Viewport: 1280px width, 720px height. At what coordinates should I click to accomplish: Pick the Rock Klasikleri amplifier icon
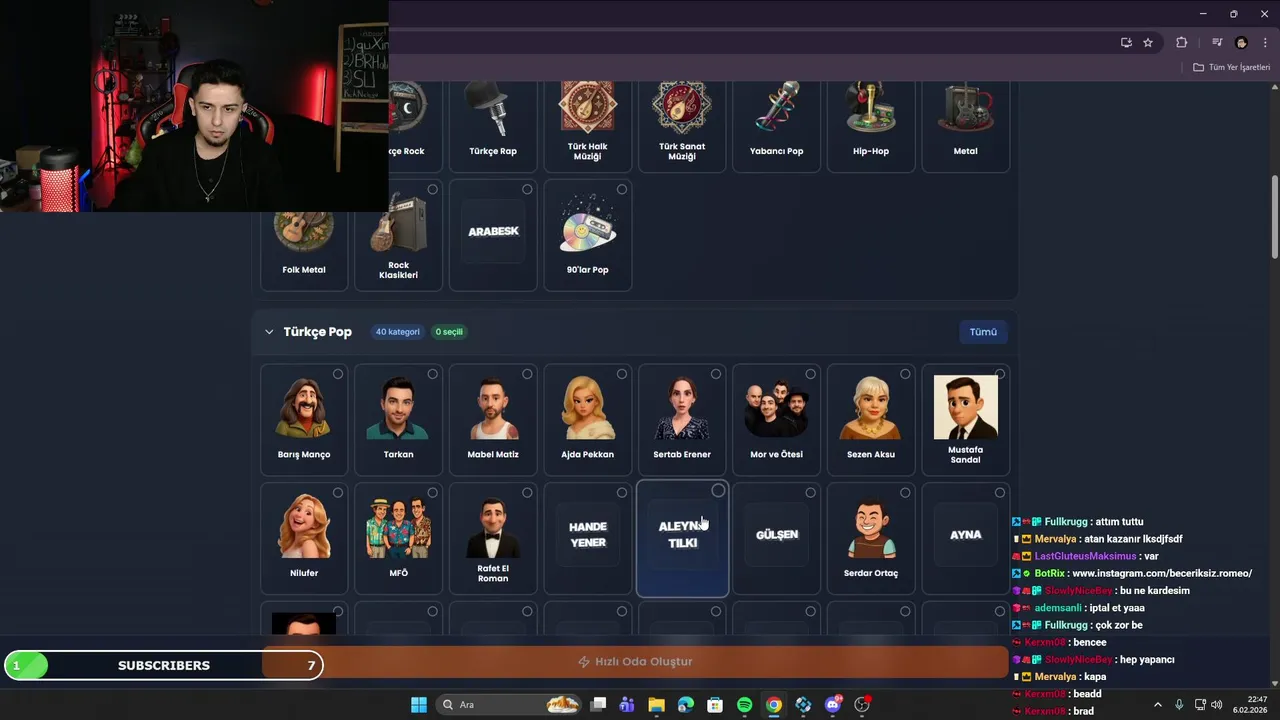coord(398,224)
